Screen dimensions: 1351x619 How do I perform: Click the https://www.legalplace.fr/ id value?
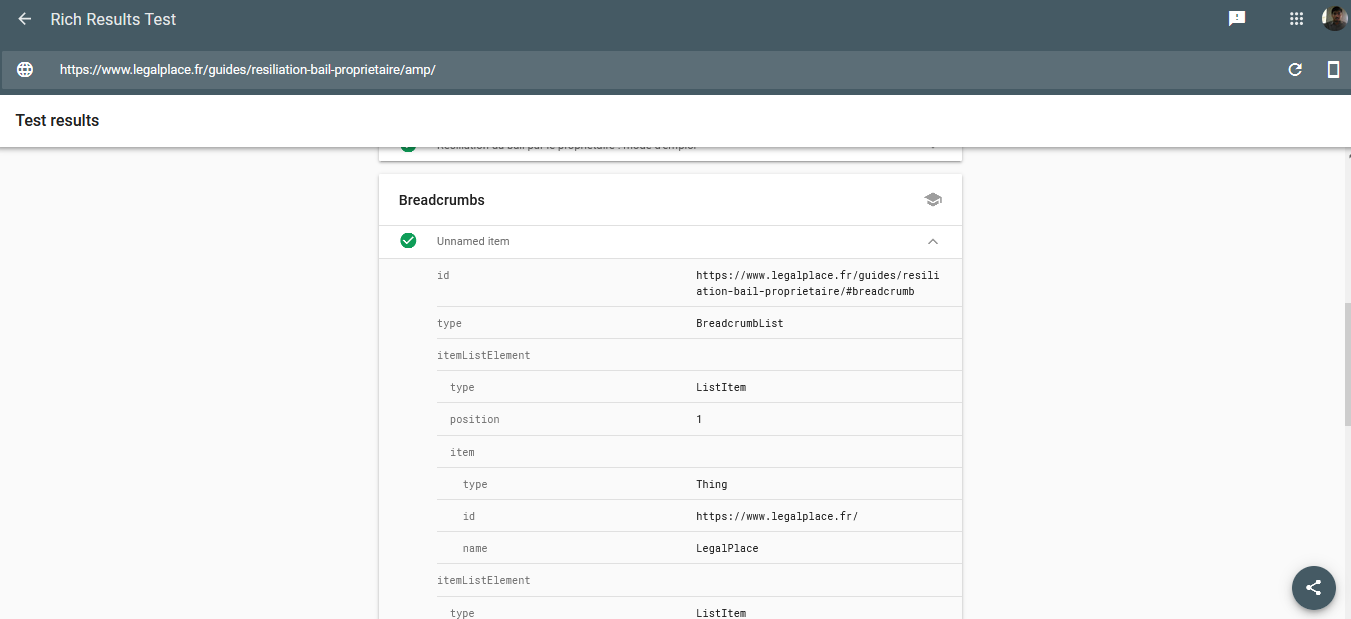[777, 516]
